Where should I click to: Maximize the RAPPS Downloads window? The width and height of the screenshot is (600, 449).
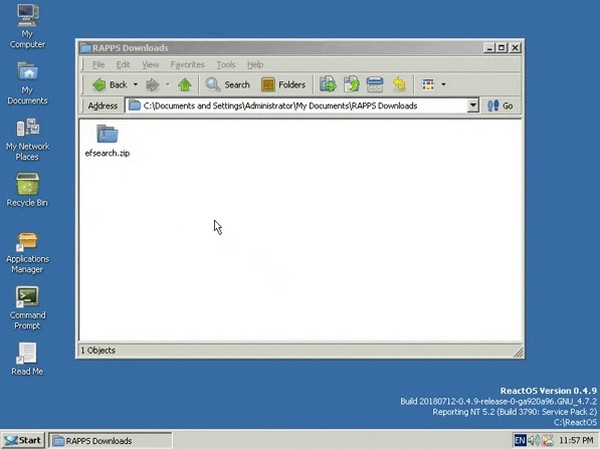click(502, 48)
